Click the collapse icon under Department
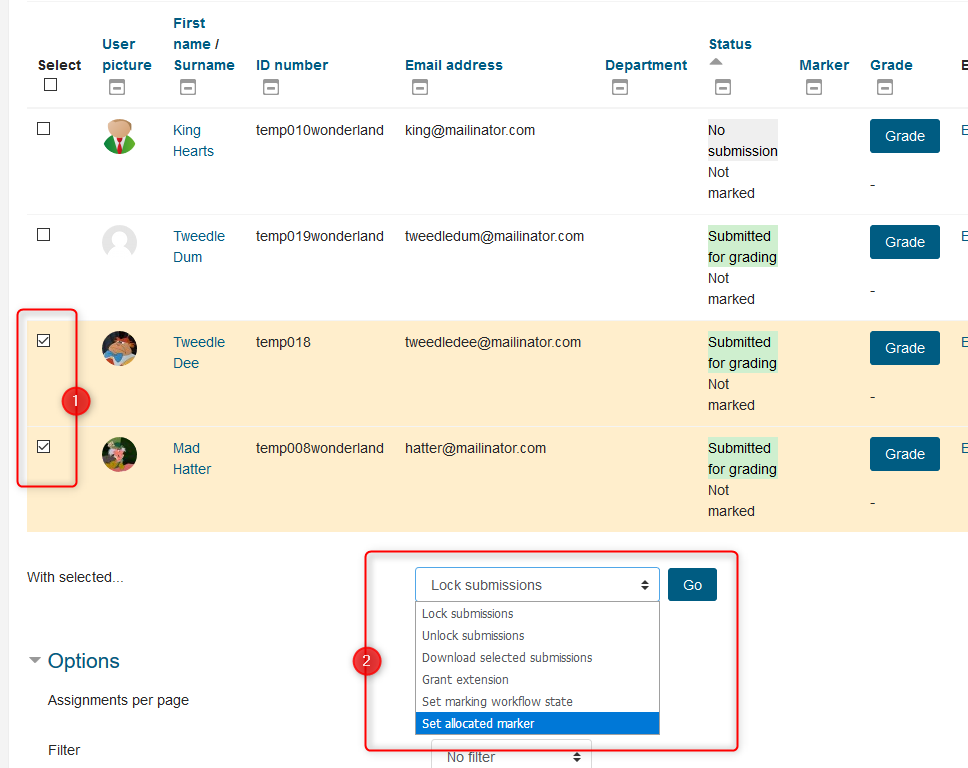 coord(620,88)
